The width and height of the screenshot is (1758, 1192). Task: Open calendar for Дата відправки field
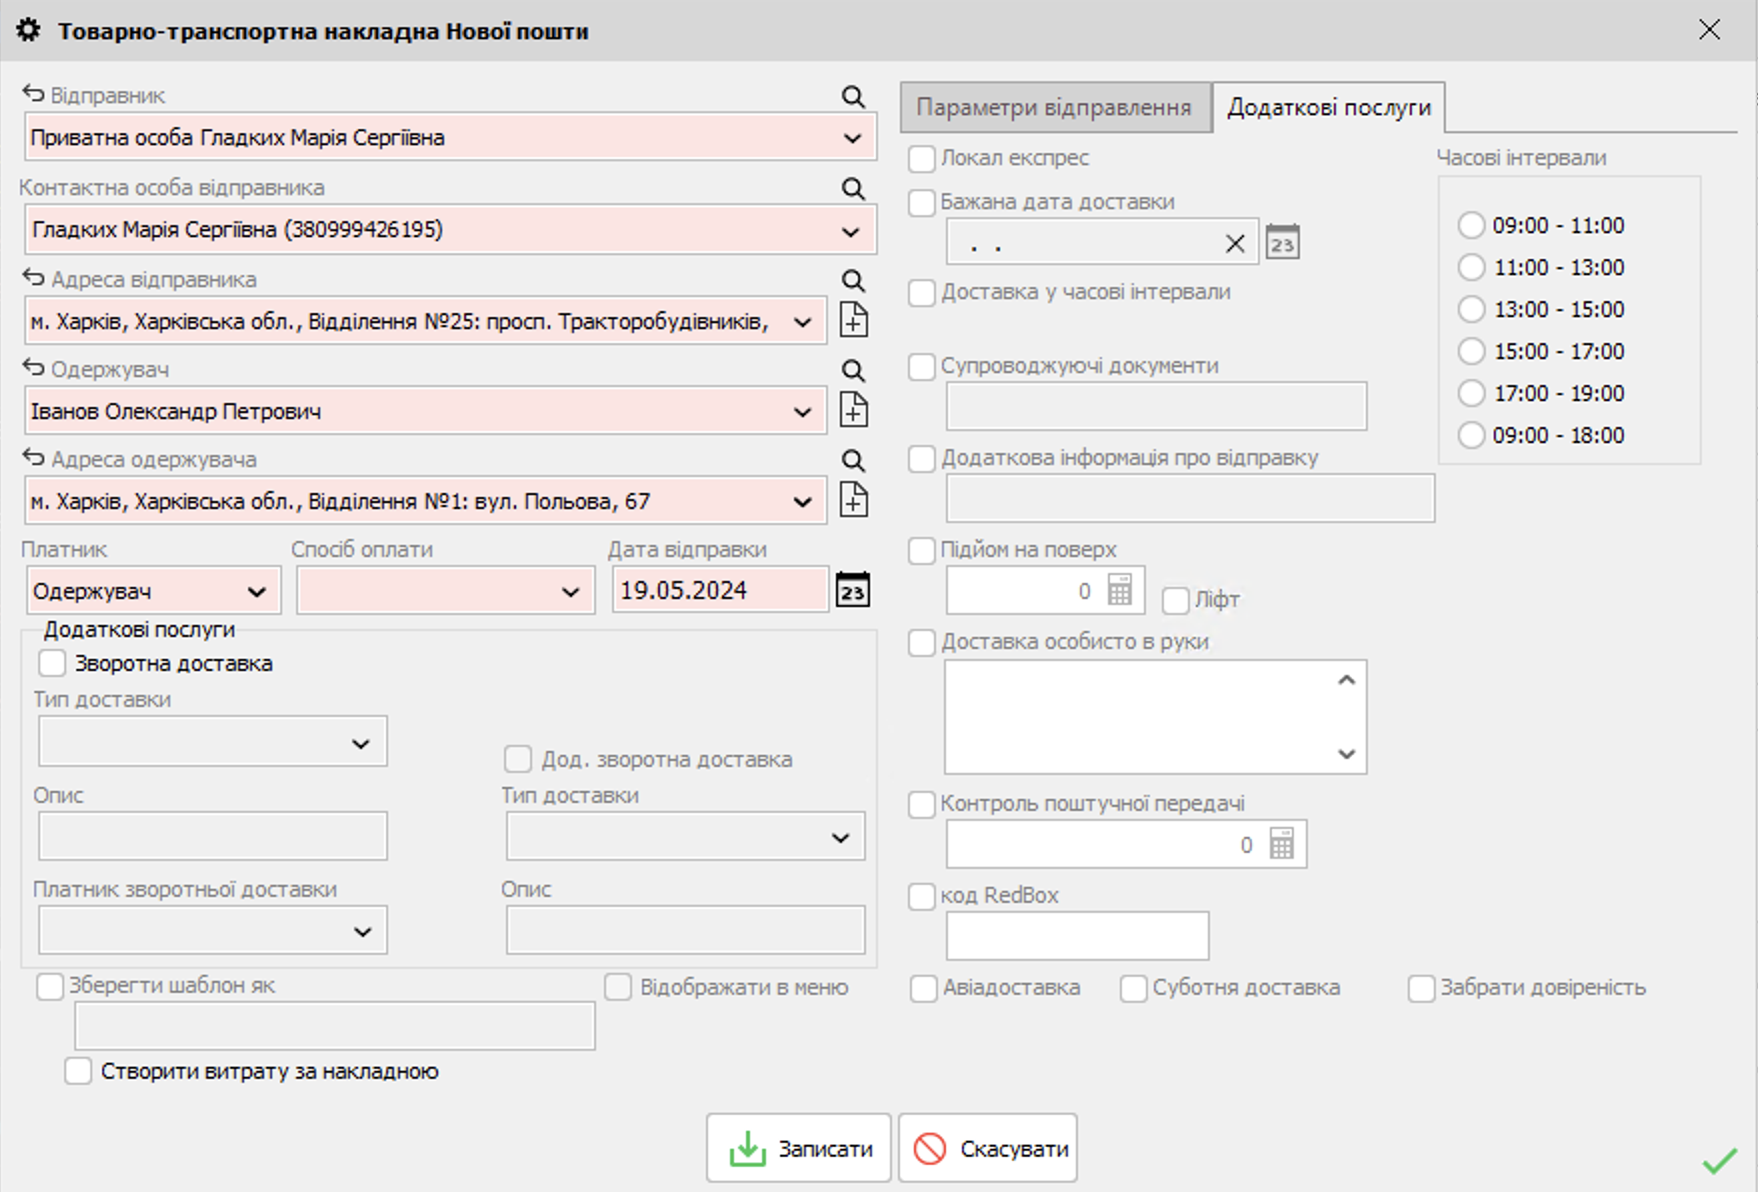pos(853,590)
